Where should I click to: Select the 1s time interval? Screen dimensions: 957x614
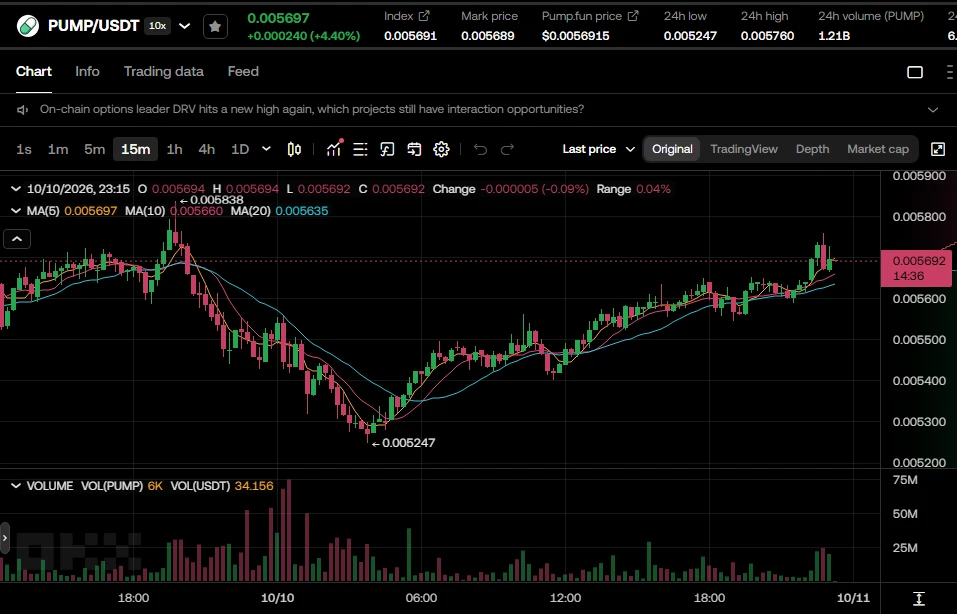point(24,149)
